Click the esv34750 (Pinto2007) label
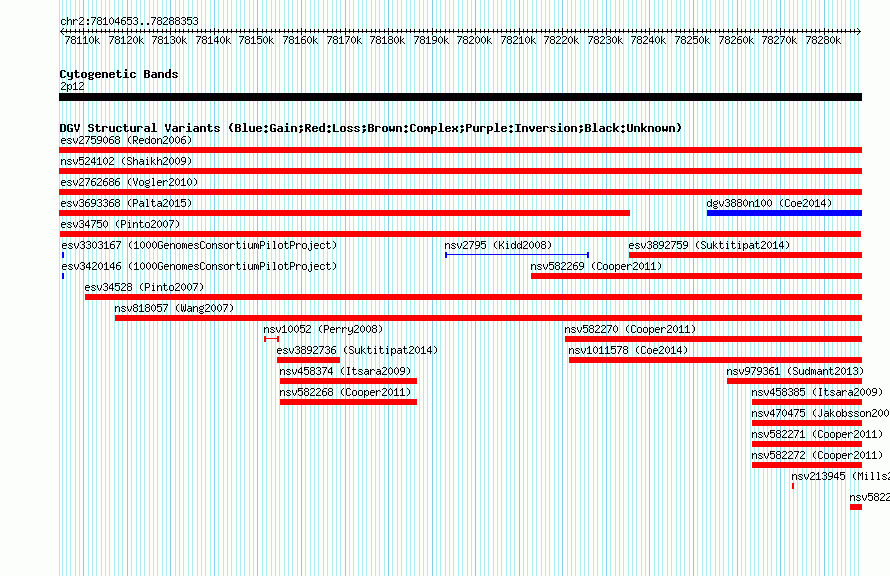 [x=120, y=224]
